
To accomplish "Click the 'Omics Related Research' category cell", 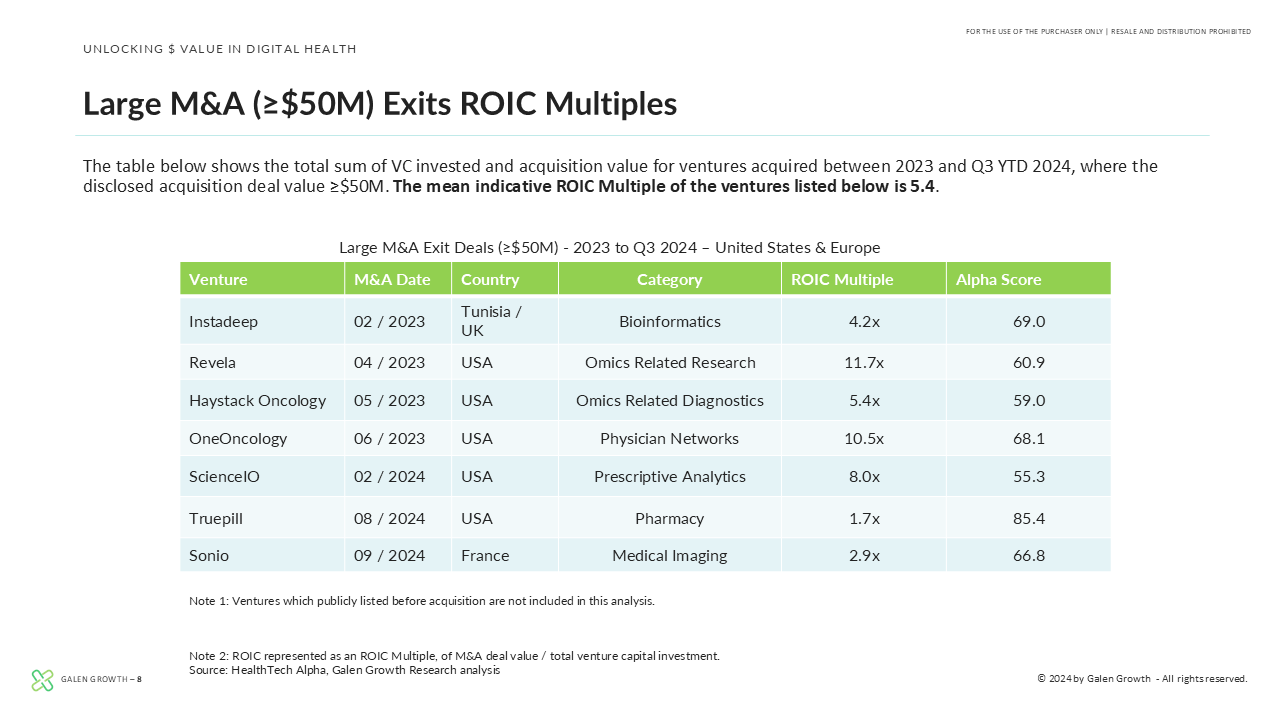I will (x=670, y=362).
